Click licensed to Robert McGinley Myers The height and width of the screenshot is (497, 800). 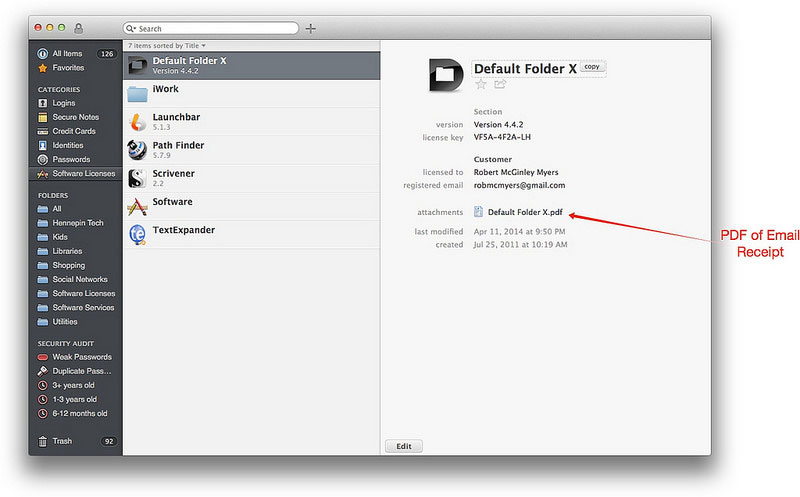pos(516,172)
